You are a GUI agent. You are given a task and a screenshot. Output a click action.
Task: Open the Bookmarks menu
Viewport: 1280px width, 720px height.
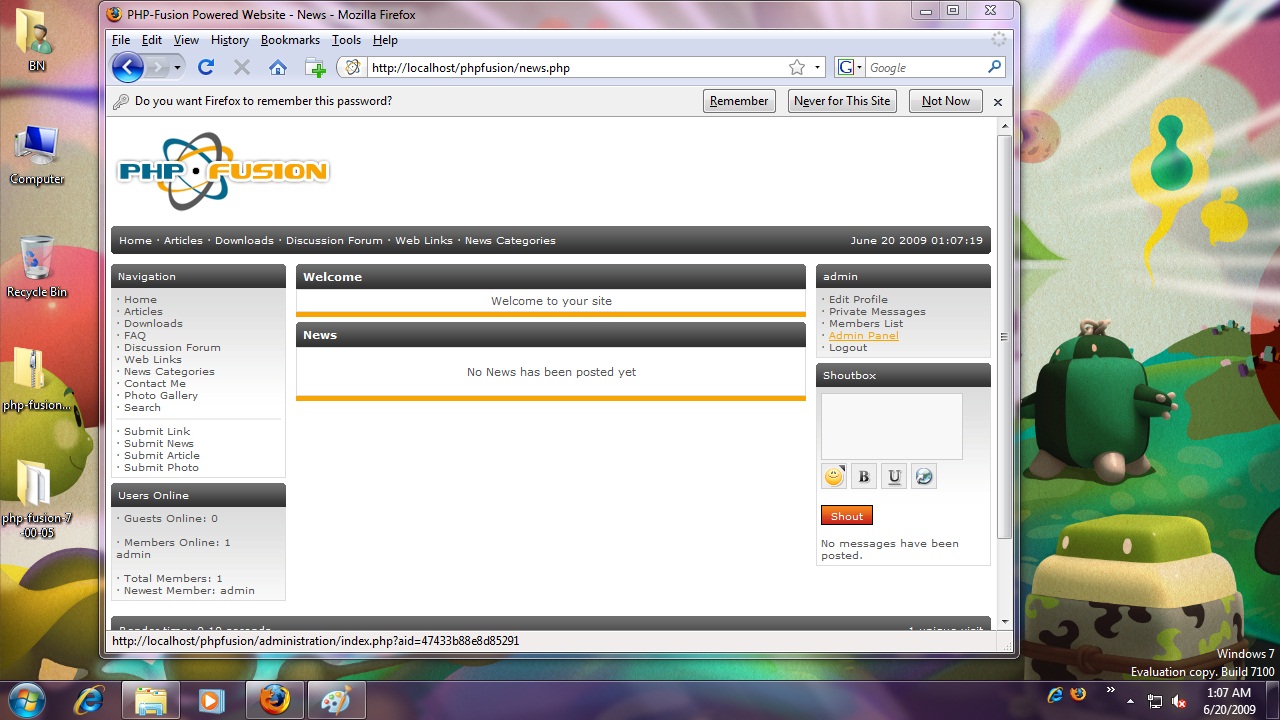click(290, 40)
